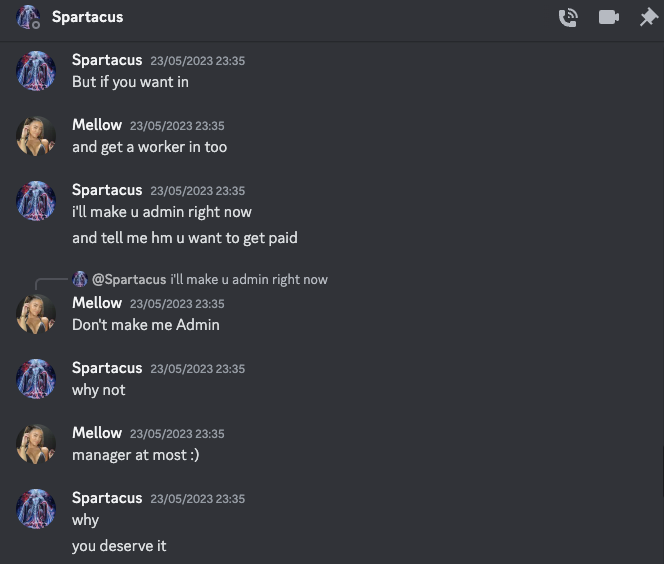The image size is (664, 564).
Task: Start a voice call with Spartacus
Action: pyautogui.click(x=568, y=17)
